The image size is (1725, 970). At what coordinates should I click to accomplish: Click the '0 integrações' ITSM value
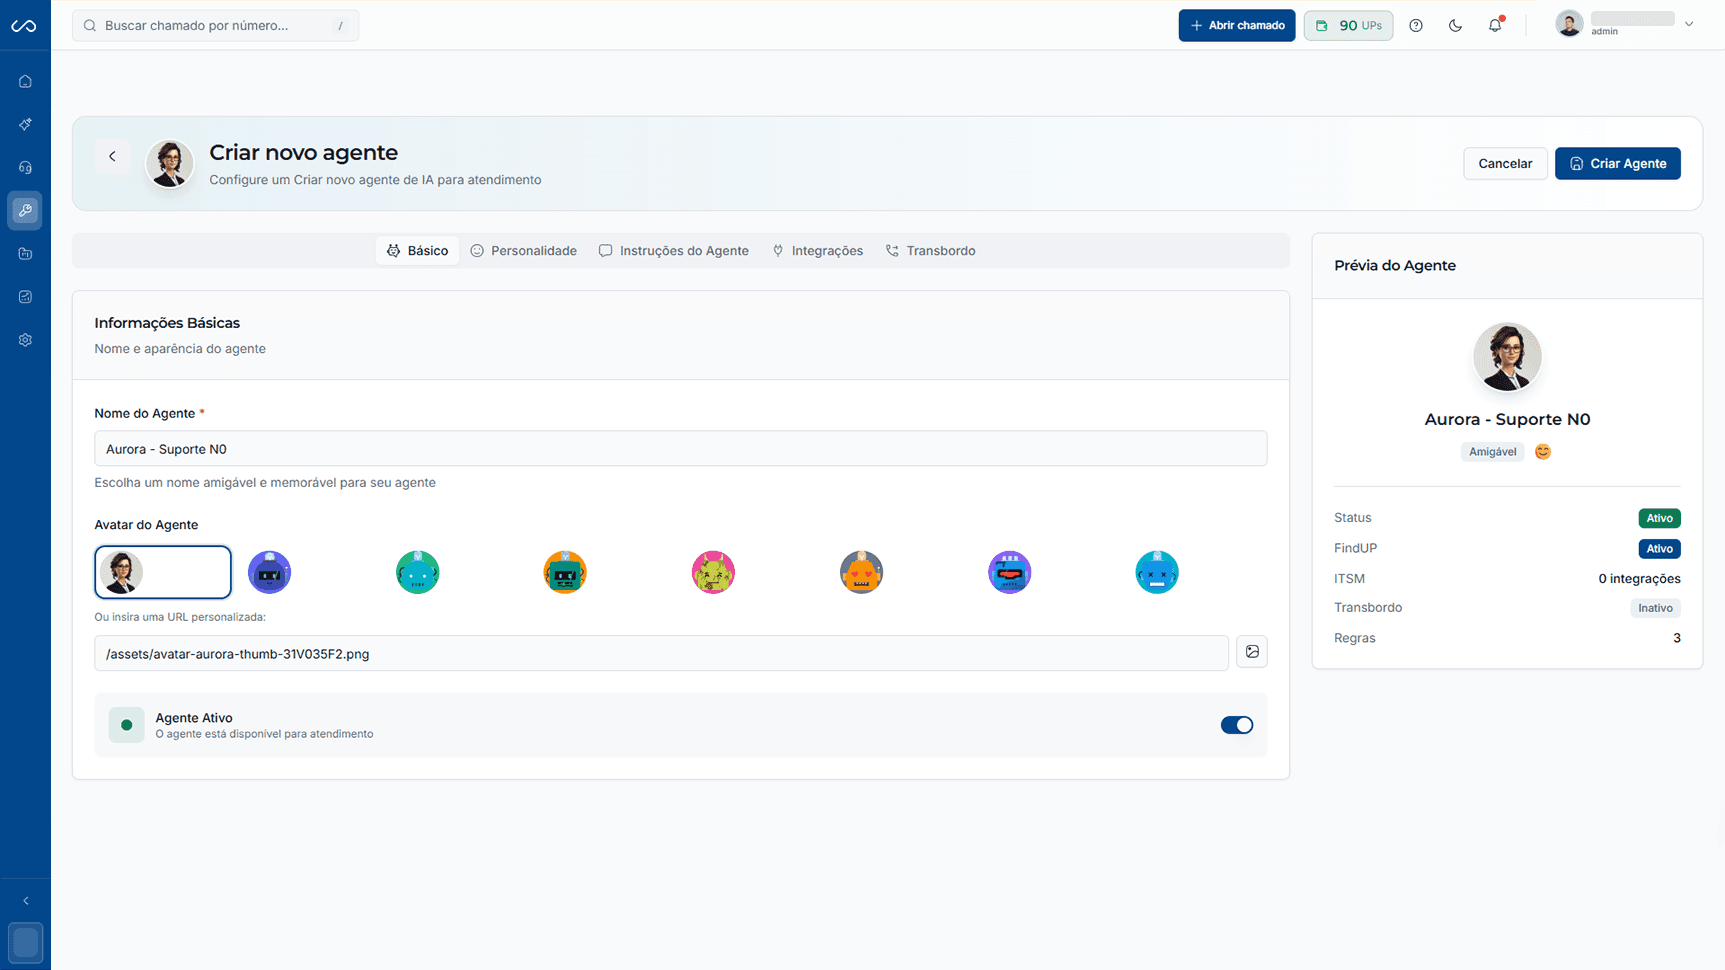1639,579
